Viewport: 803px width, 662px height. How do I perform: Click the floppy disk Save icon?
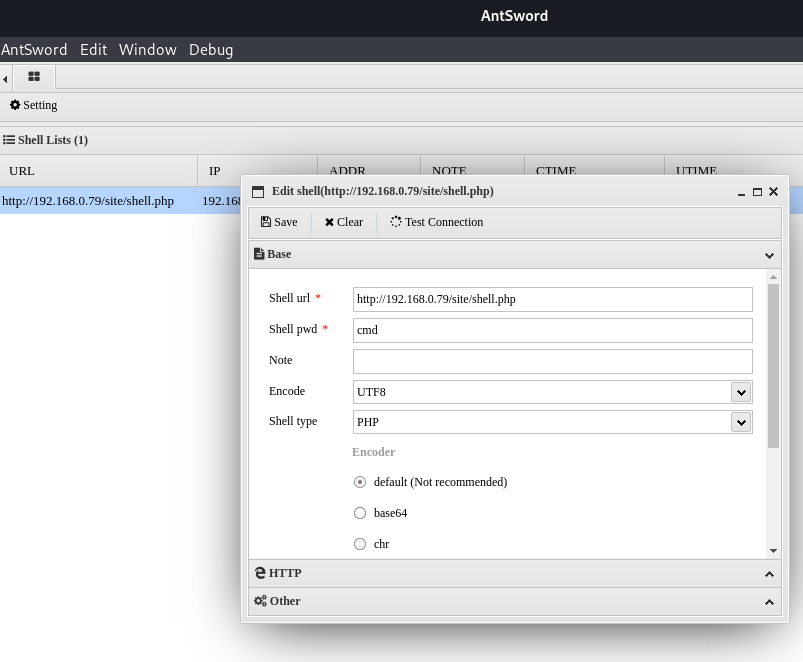[266, 222]
